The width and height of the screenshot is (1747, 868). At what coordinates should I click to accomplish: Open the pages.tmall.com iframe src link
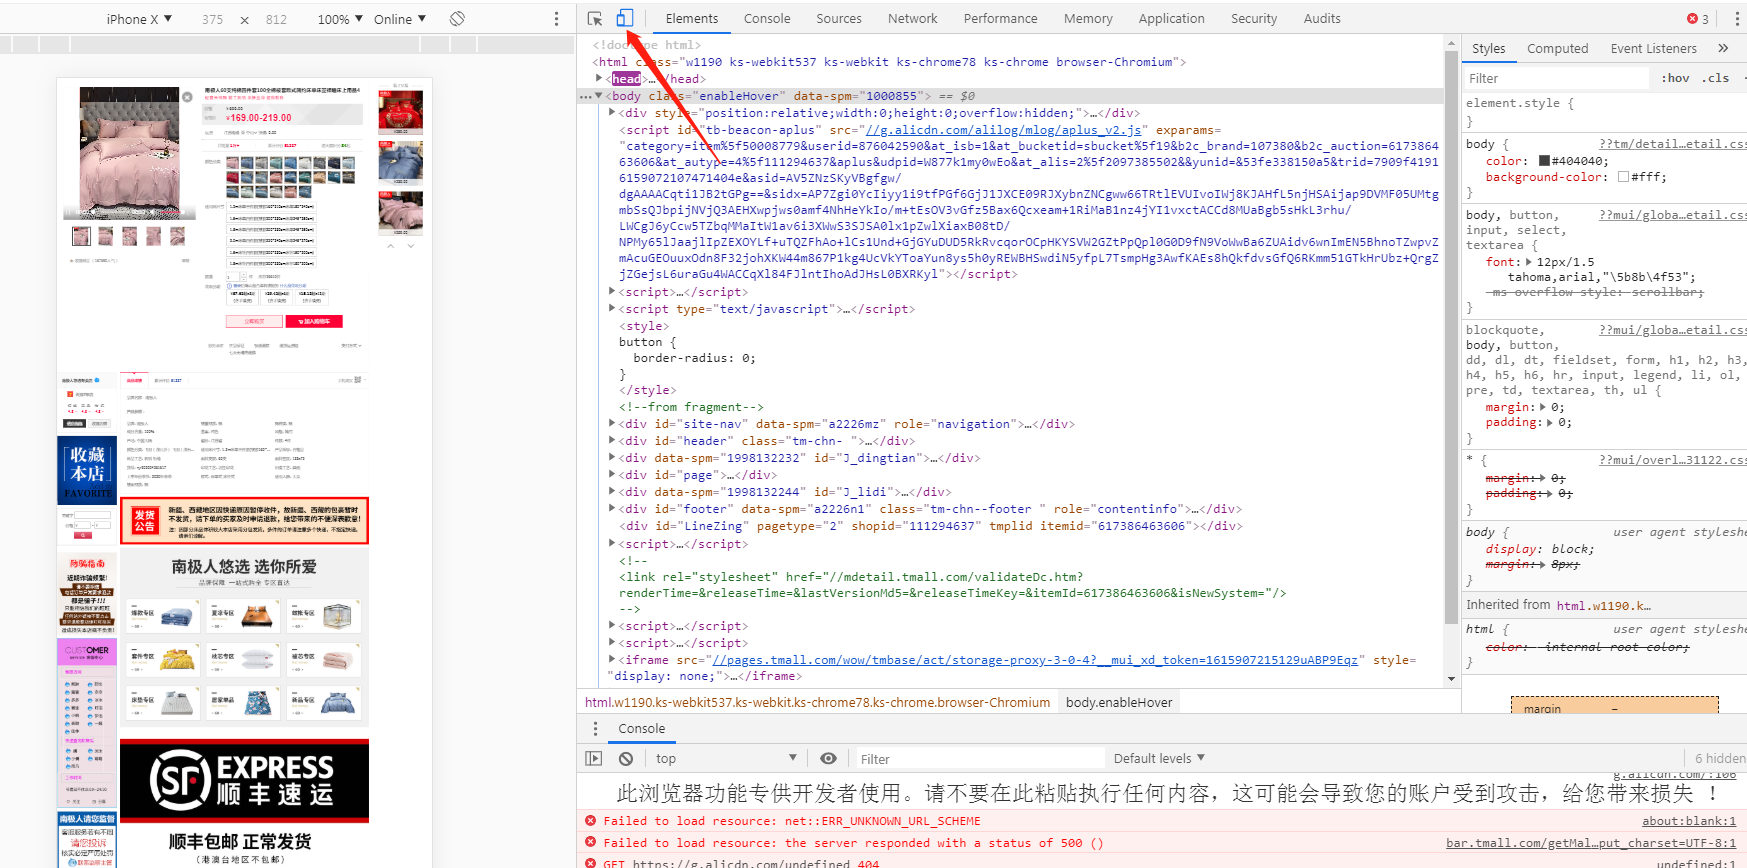(x=1035, y=660)
